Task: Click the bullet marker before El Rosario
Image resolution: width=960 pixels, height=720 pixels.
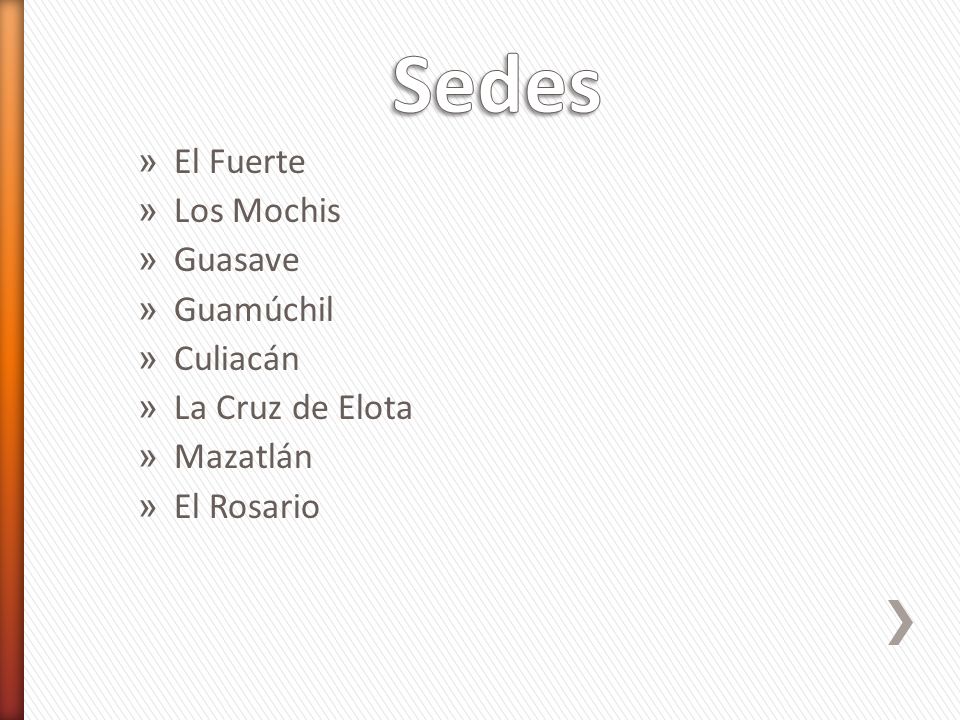Action: tap(148, 508)
